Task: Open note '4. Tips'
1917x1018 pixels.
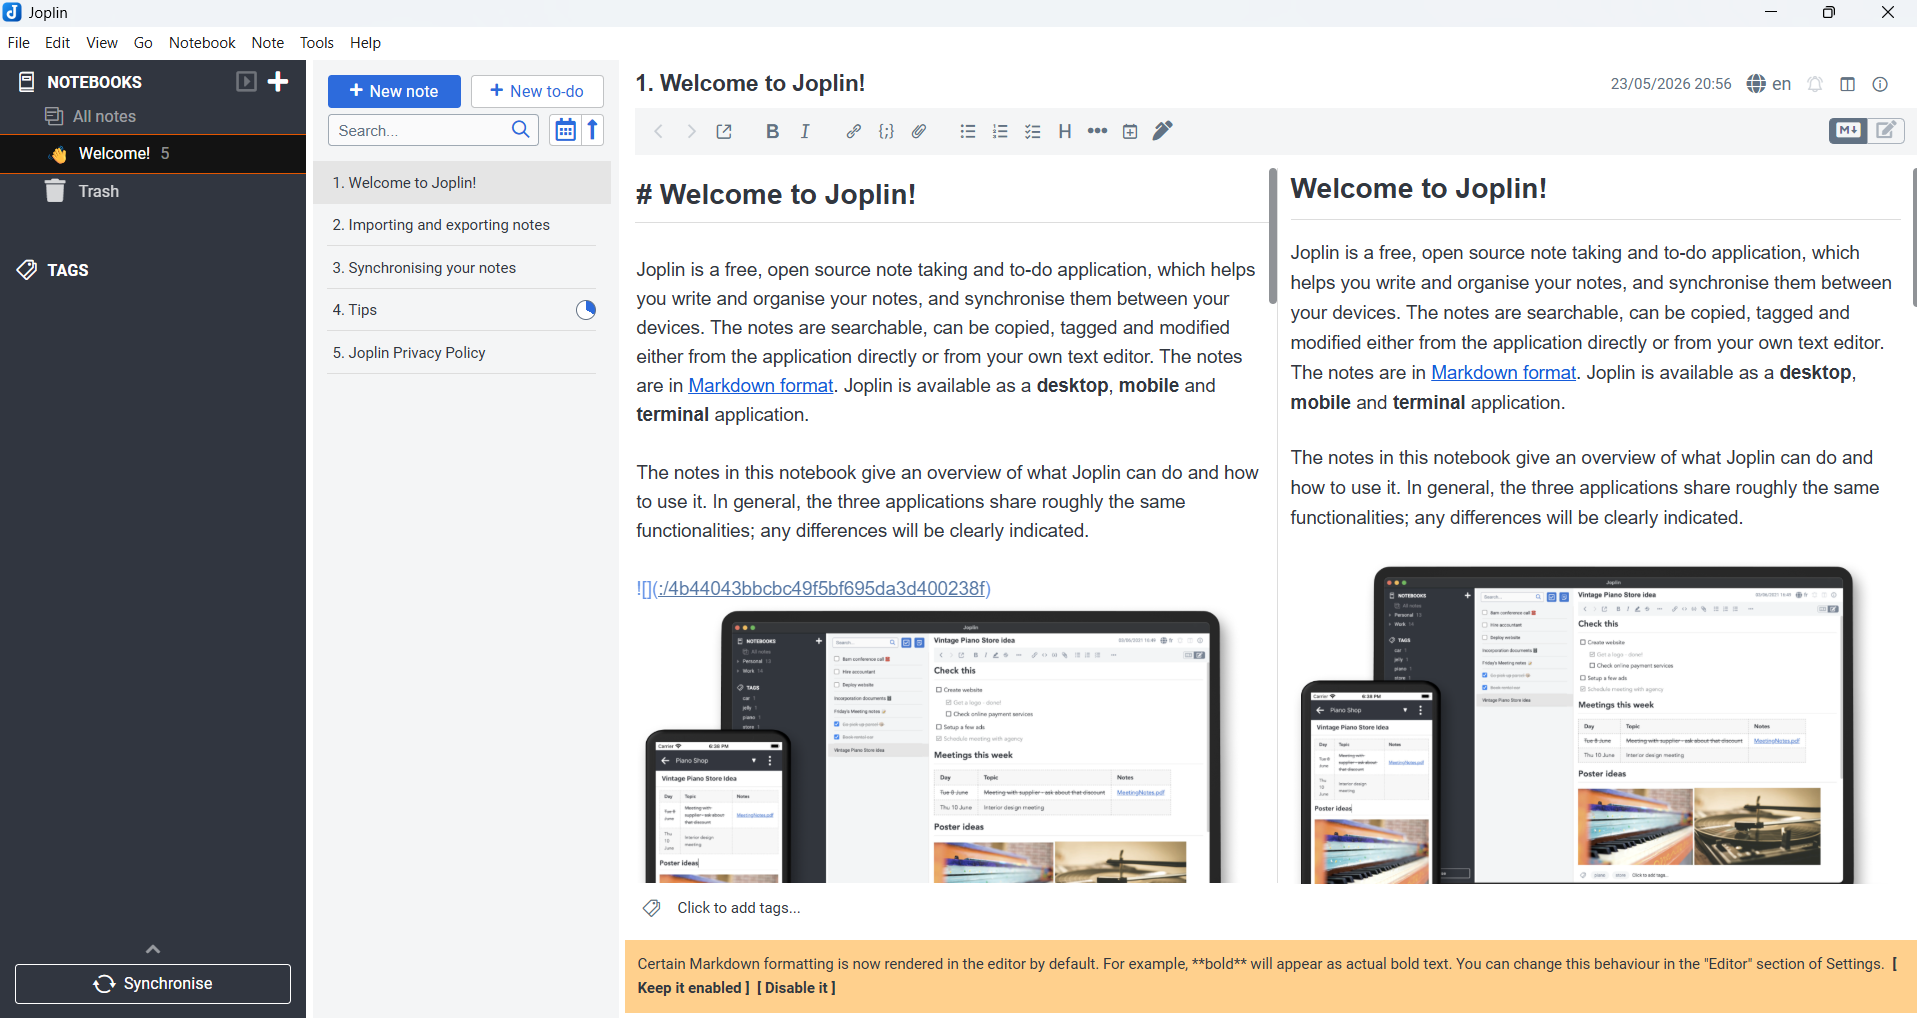Action: (462, 310)
